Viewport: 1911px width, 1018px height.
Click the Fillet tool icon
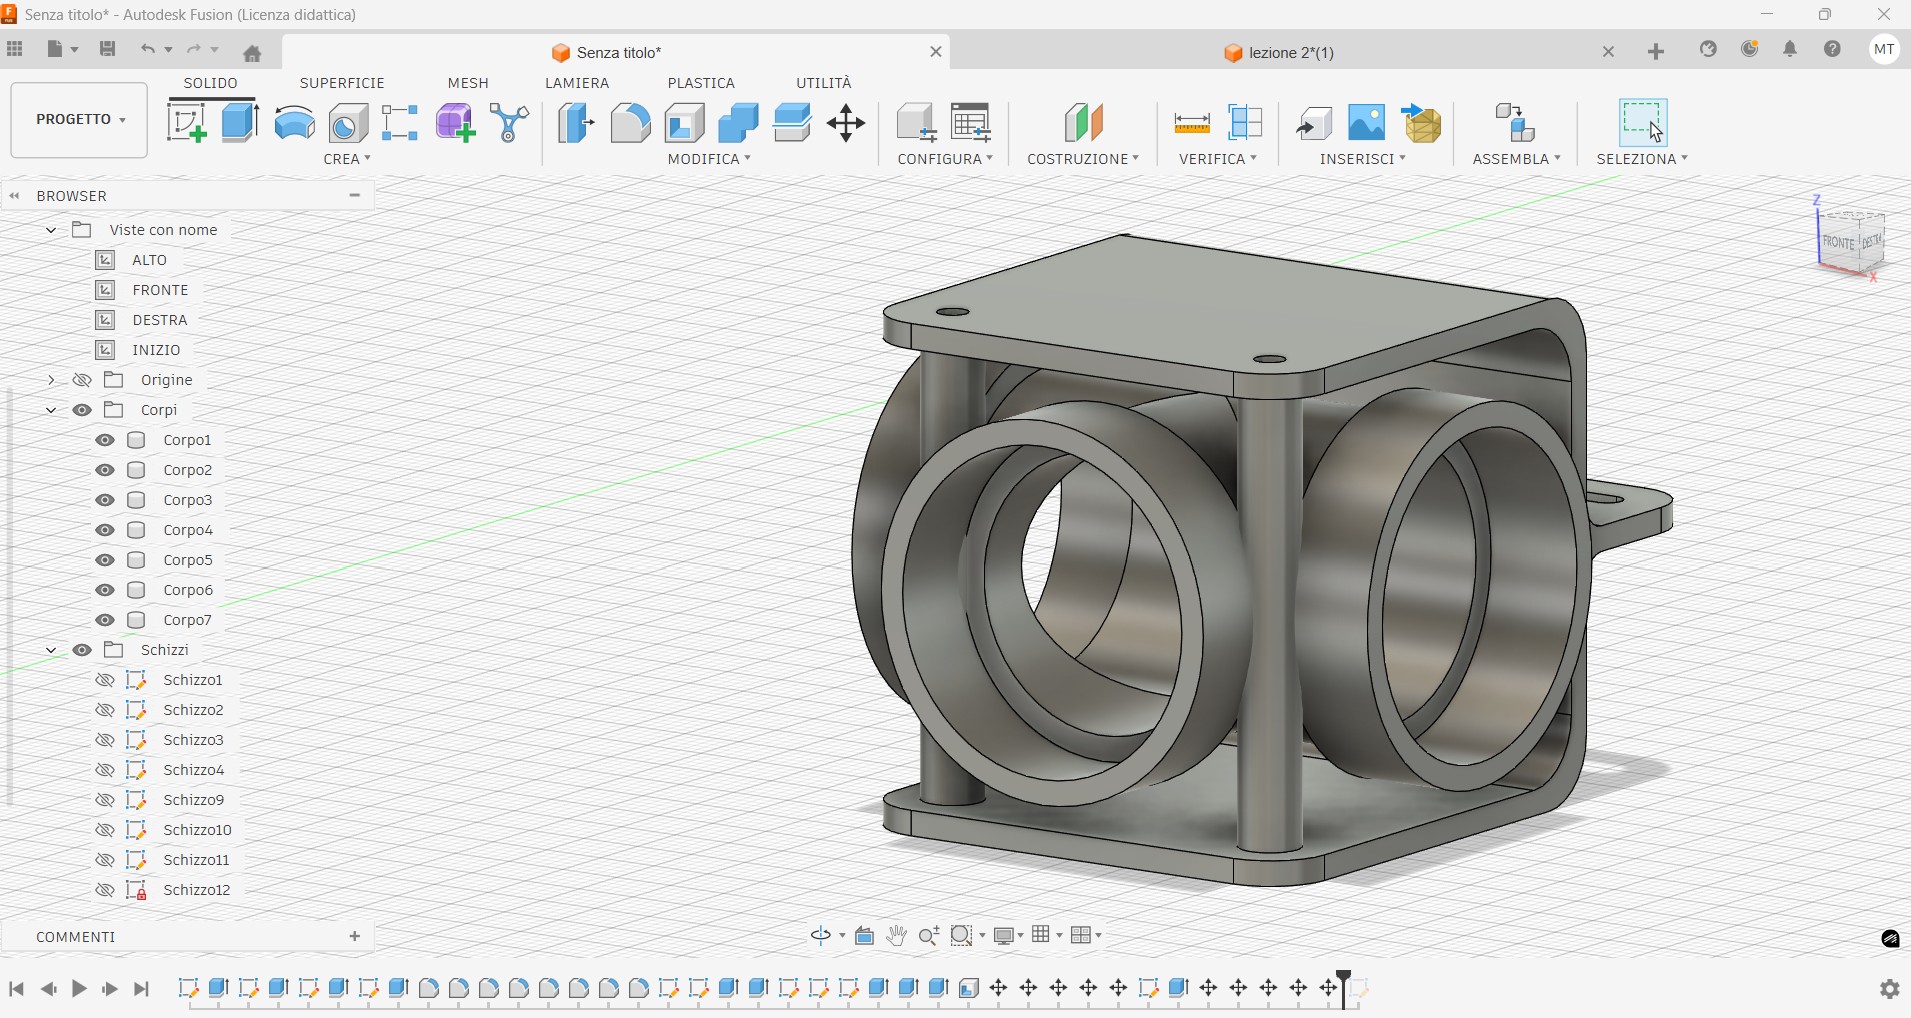pos(630,124)
